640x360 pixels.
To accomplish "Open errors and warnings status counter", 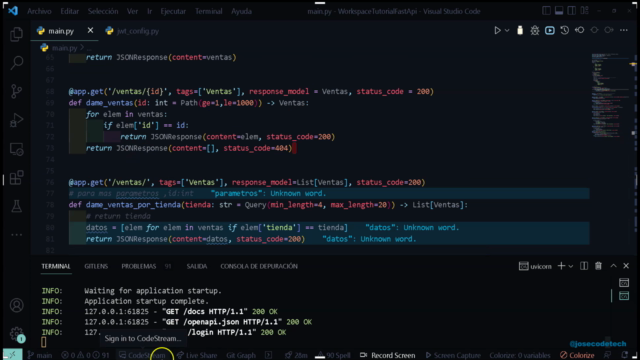I will 85,355.
